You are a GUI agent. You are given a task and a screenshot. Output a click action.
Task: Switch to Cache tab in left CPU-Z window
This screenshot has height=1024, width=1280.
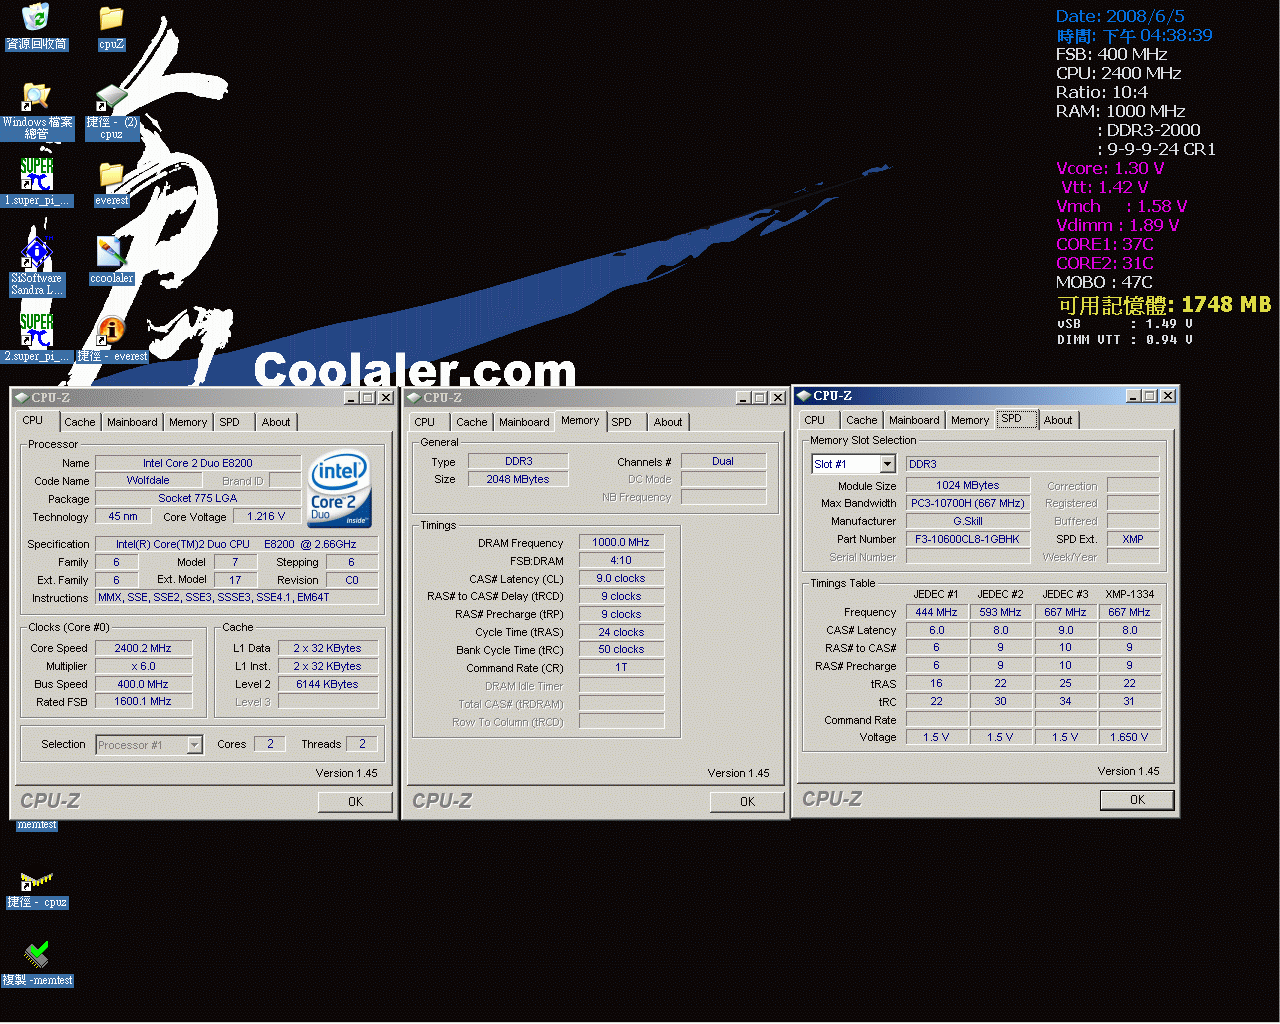pyautogui.click(x=79, y=422)
